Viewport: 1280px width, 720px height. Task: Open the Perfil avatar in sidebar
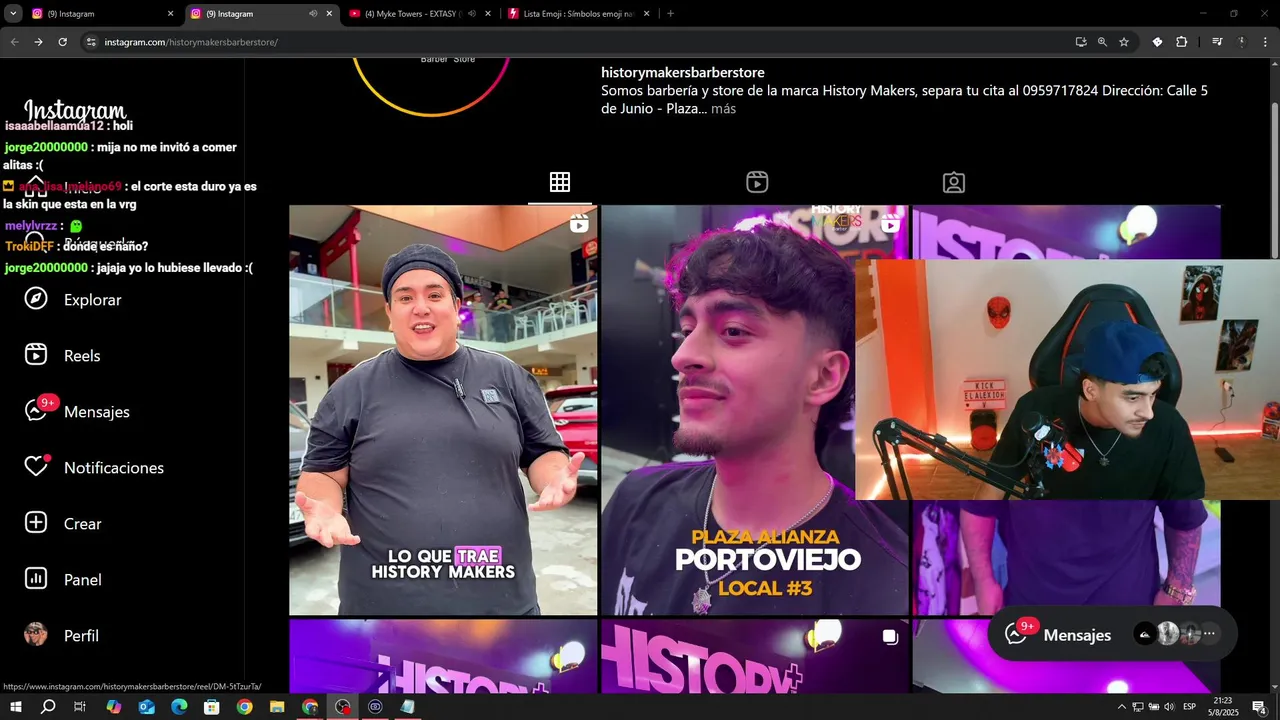[36, 635]
